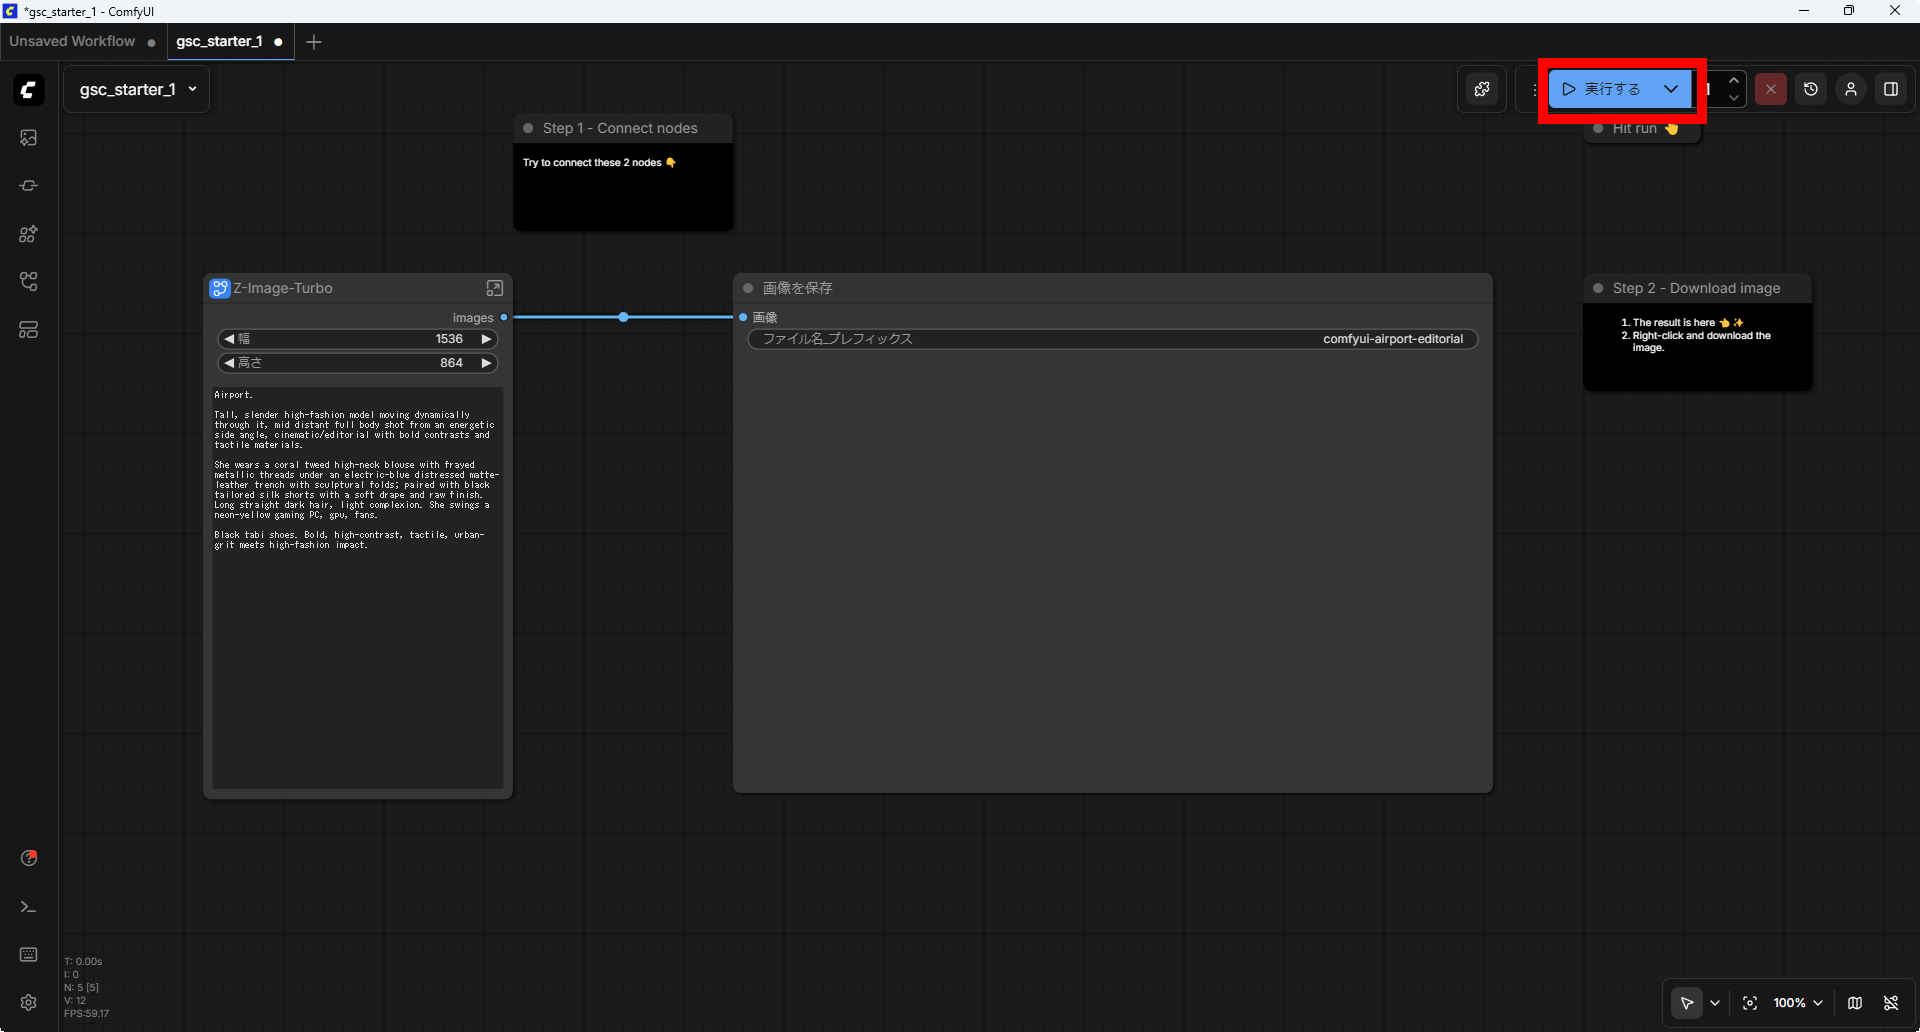Switch to the Unsaved Workflow tab
This screenshot has height=1032, width=1920.
(x=72, y=41)
